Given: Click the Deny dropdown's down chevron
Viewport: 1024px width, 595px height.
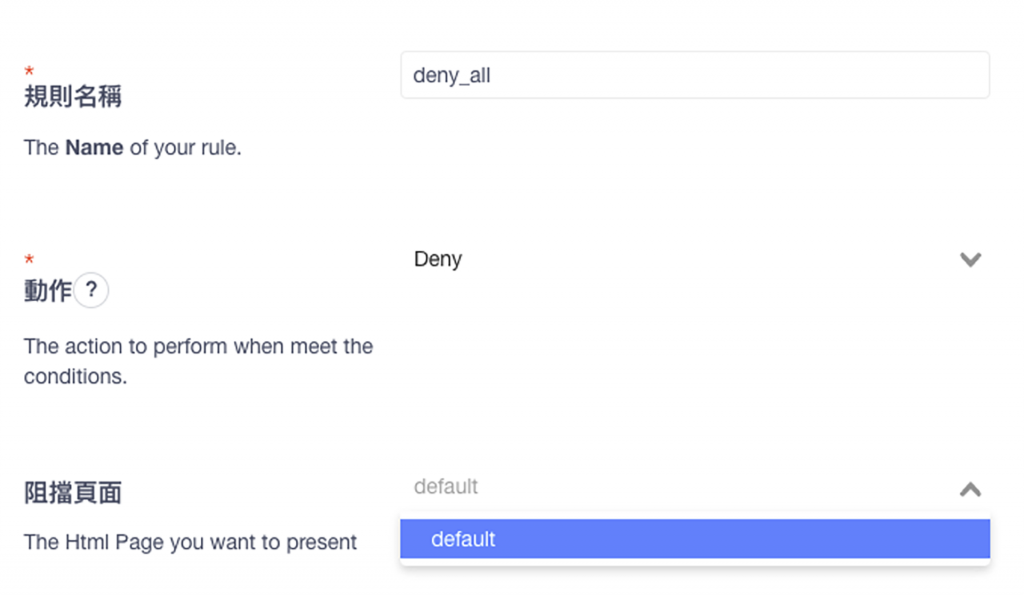Looking at the screenshot, I should 969,260.
